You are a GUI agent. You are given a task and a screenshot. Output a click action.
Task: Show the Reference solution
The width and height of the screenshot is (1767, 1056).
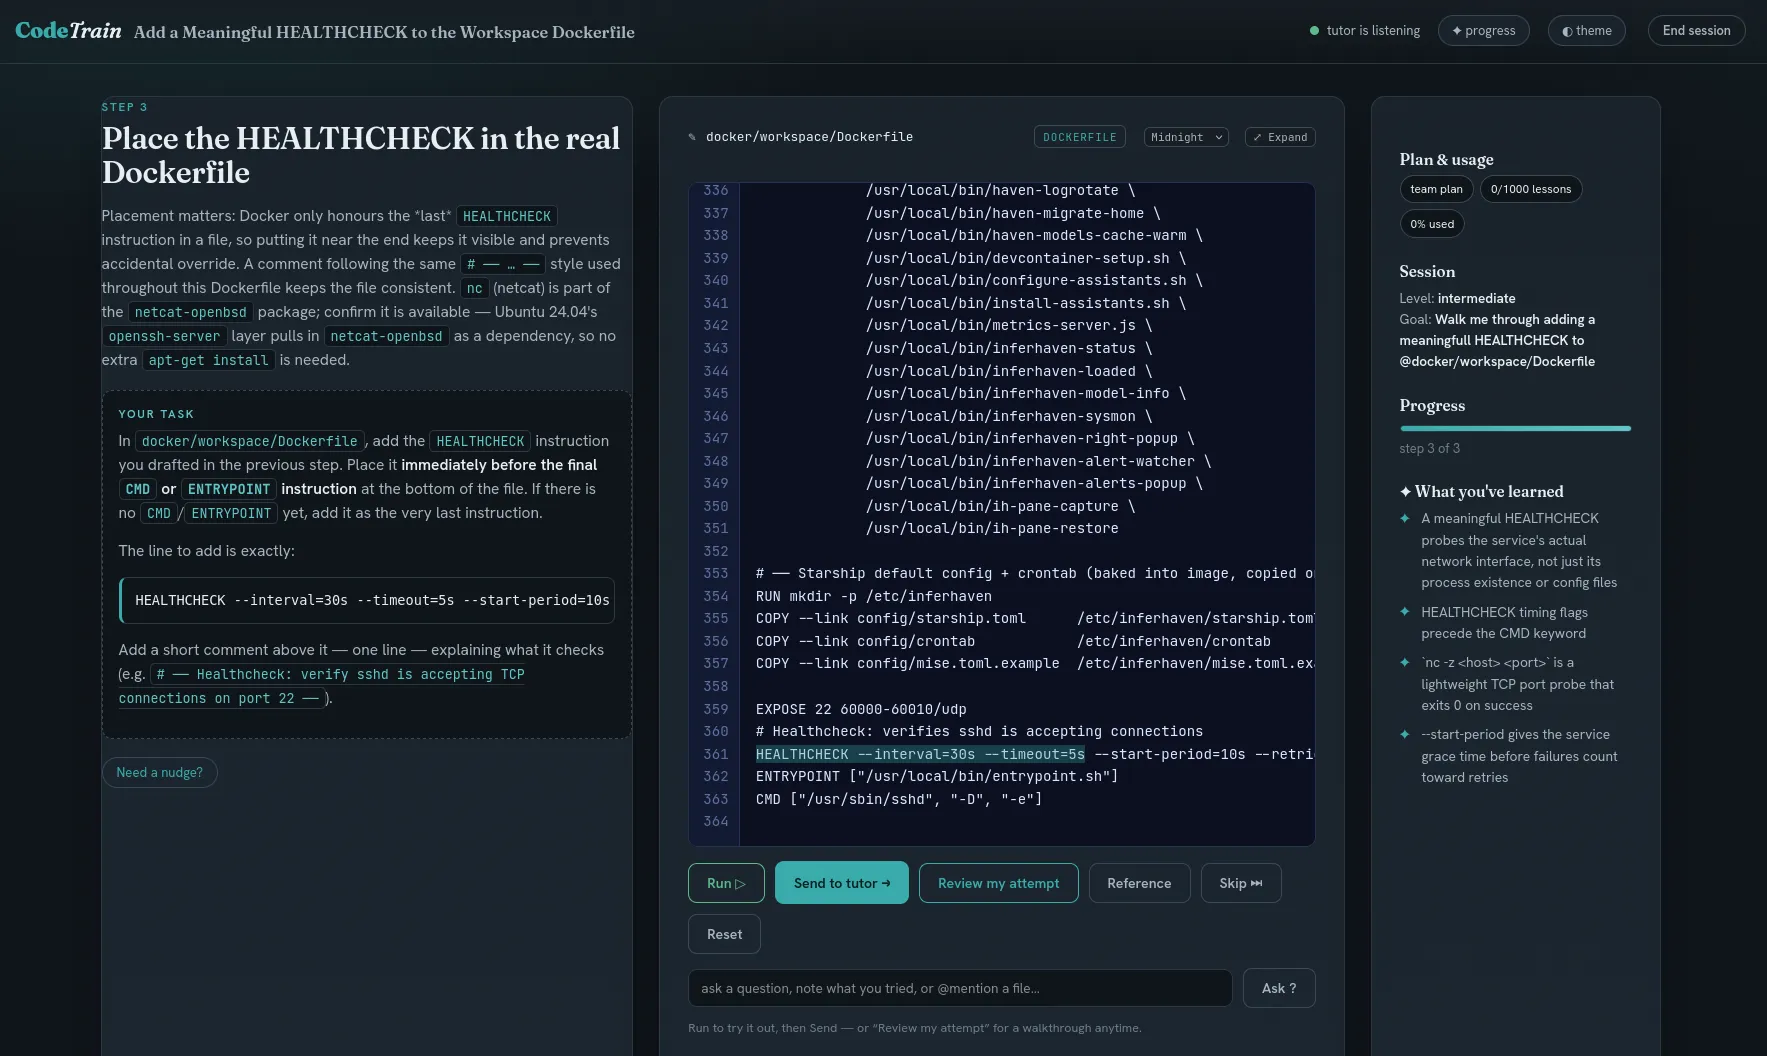1139,883
